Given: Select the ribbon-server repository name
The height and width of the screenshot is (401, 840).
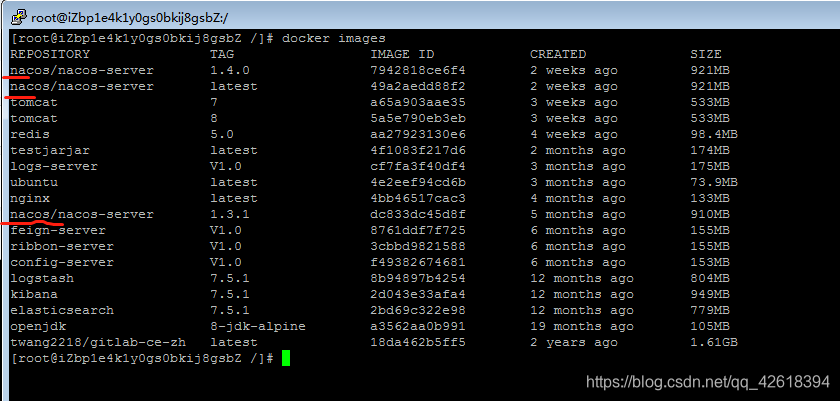Looking at the screenshot, I should pyautogui.click(x=62, y=247).
